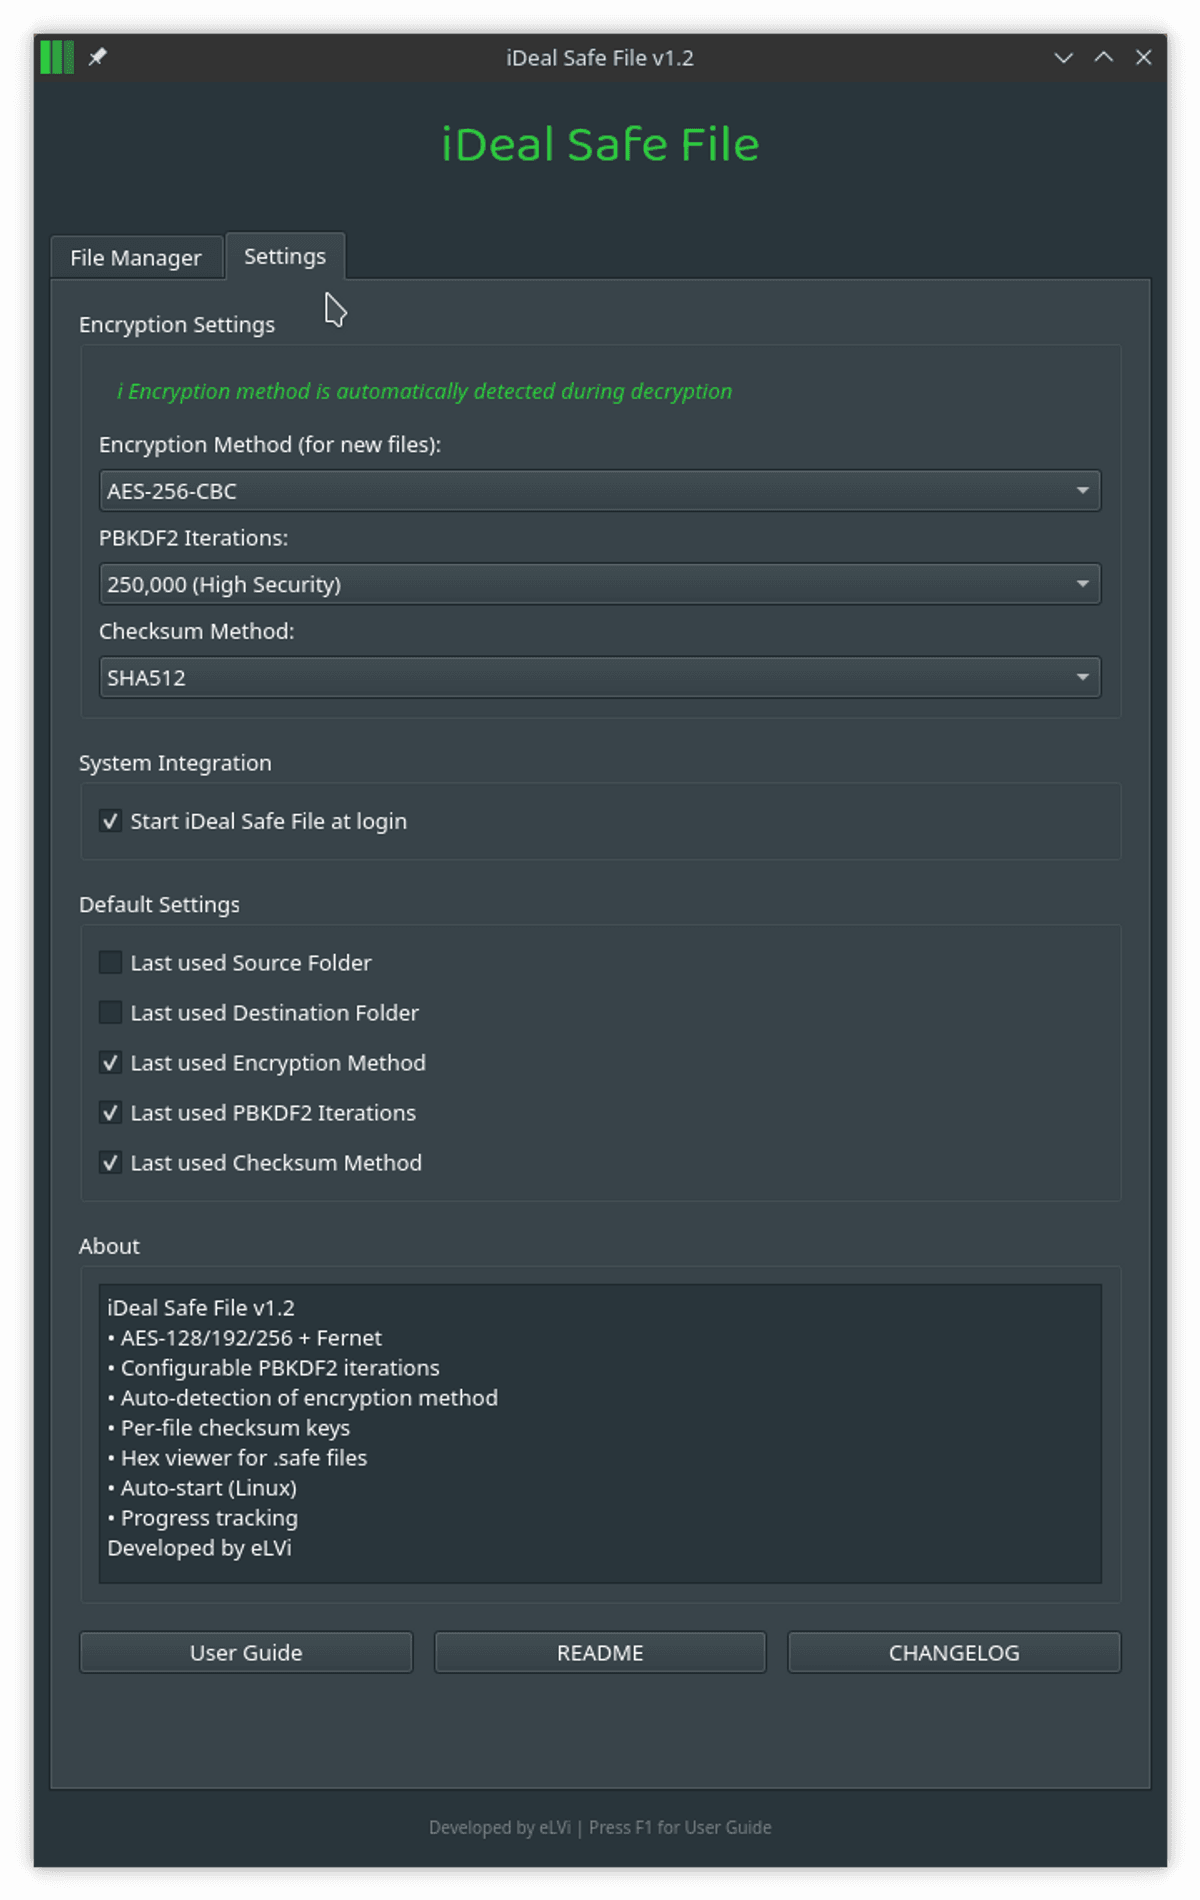Close the iDeal Safe File window
Screen dimensions: 1200x1900
click(1143, 57)
